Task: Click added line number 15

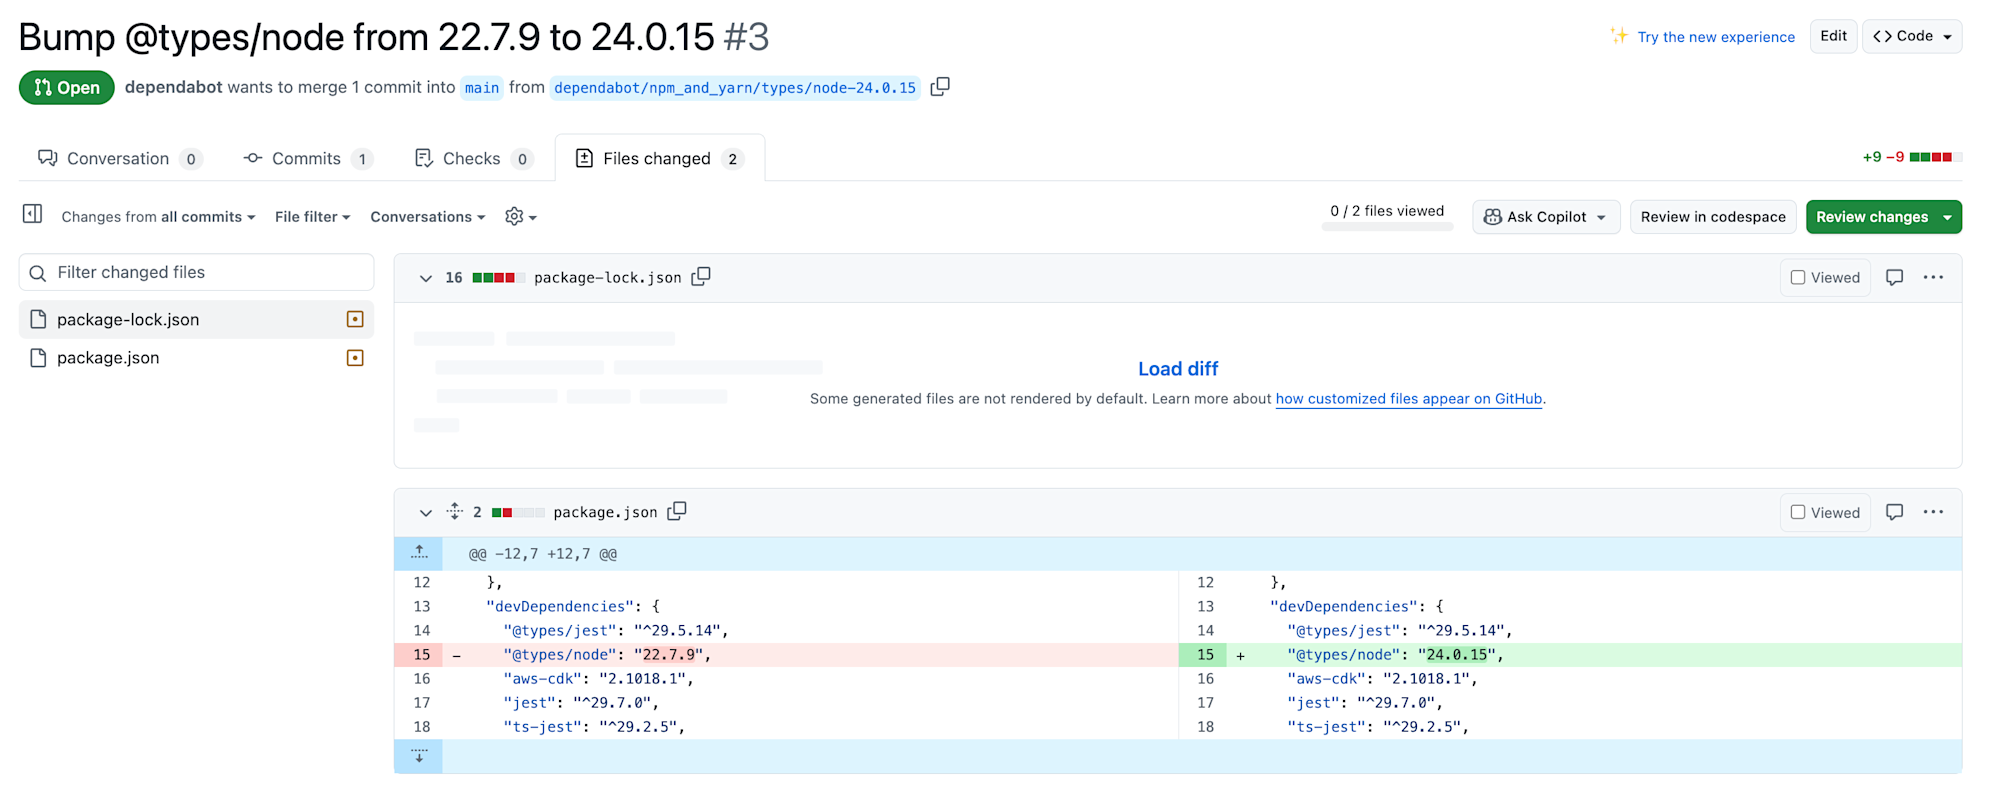Action: (x=1205, y=655)
